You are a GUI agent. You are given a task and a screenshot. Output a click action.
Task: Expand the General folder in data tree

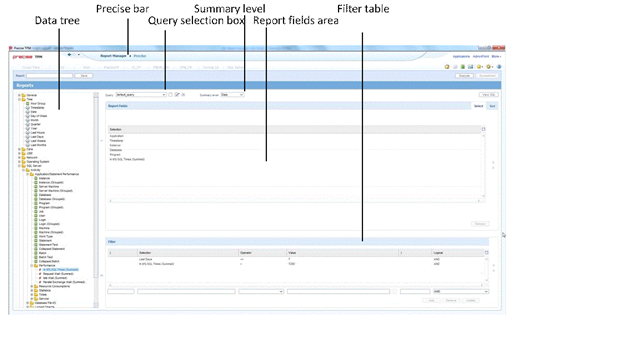tap(19, 95)
